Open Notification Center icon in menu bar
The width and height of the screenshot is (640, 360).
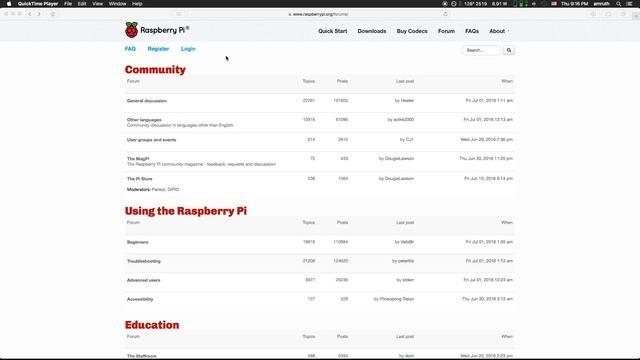click(630, 4)
